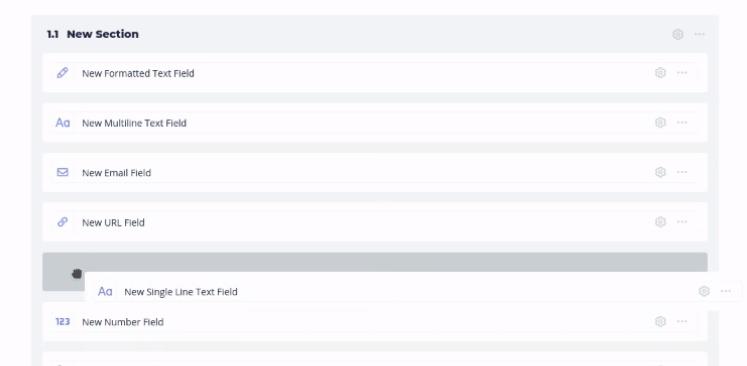This screenshot has width=747, height=366.
Task: Open settings gear for New URL Field
Action: tap(660, 222)
